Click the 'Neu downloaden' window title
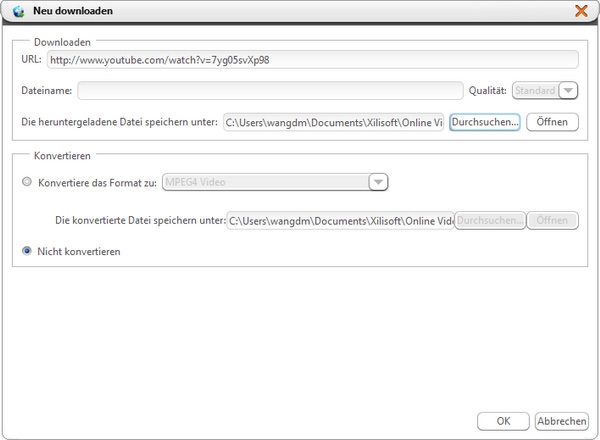This screenshot has height=440, width=600. (73, 11)
